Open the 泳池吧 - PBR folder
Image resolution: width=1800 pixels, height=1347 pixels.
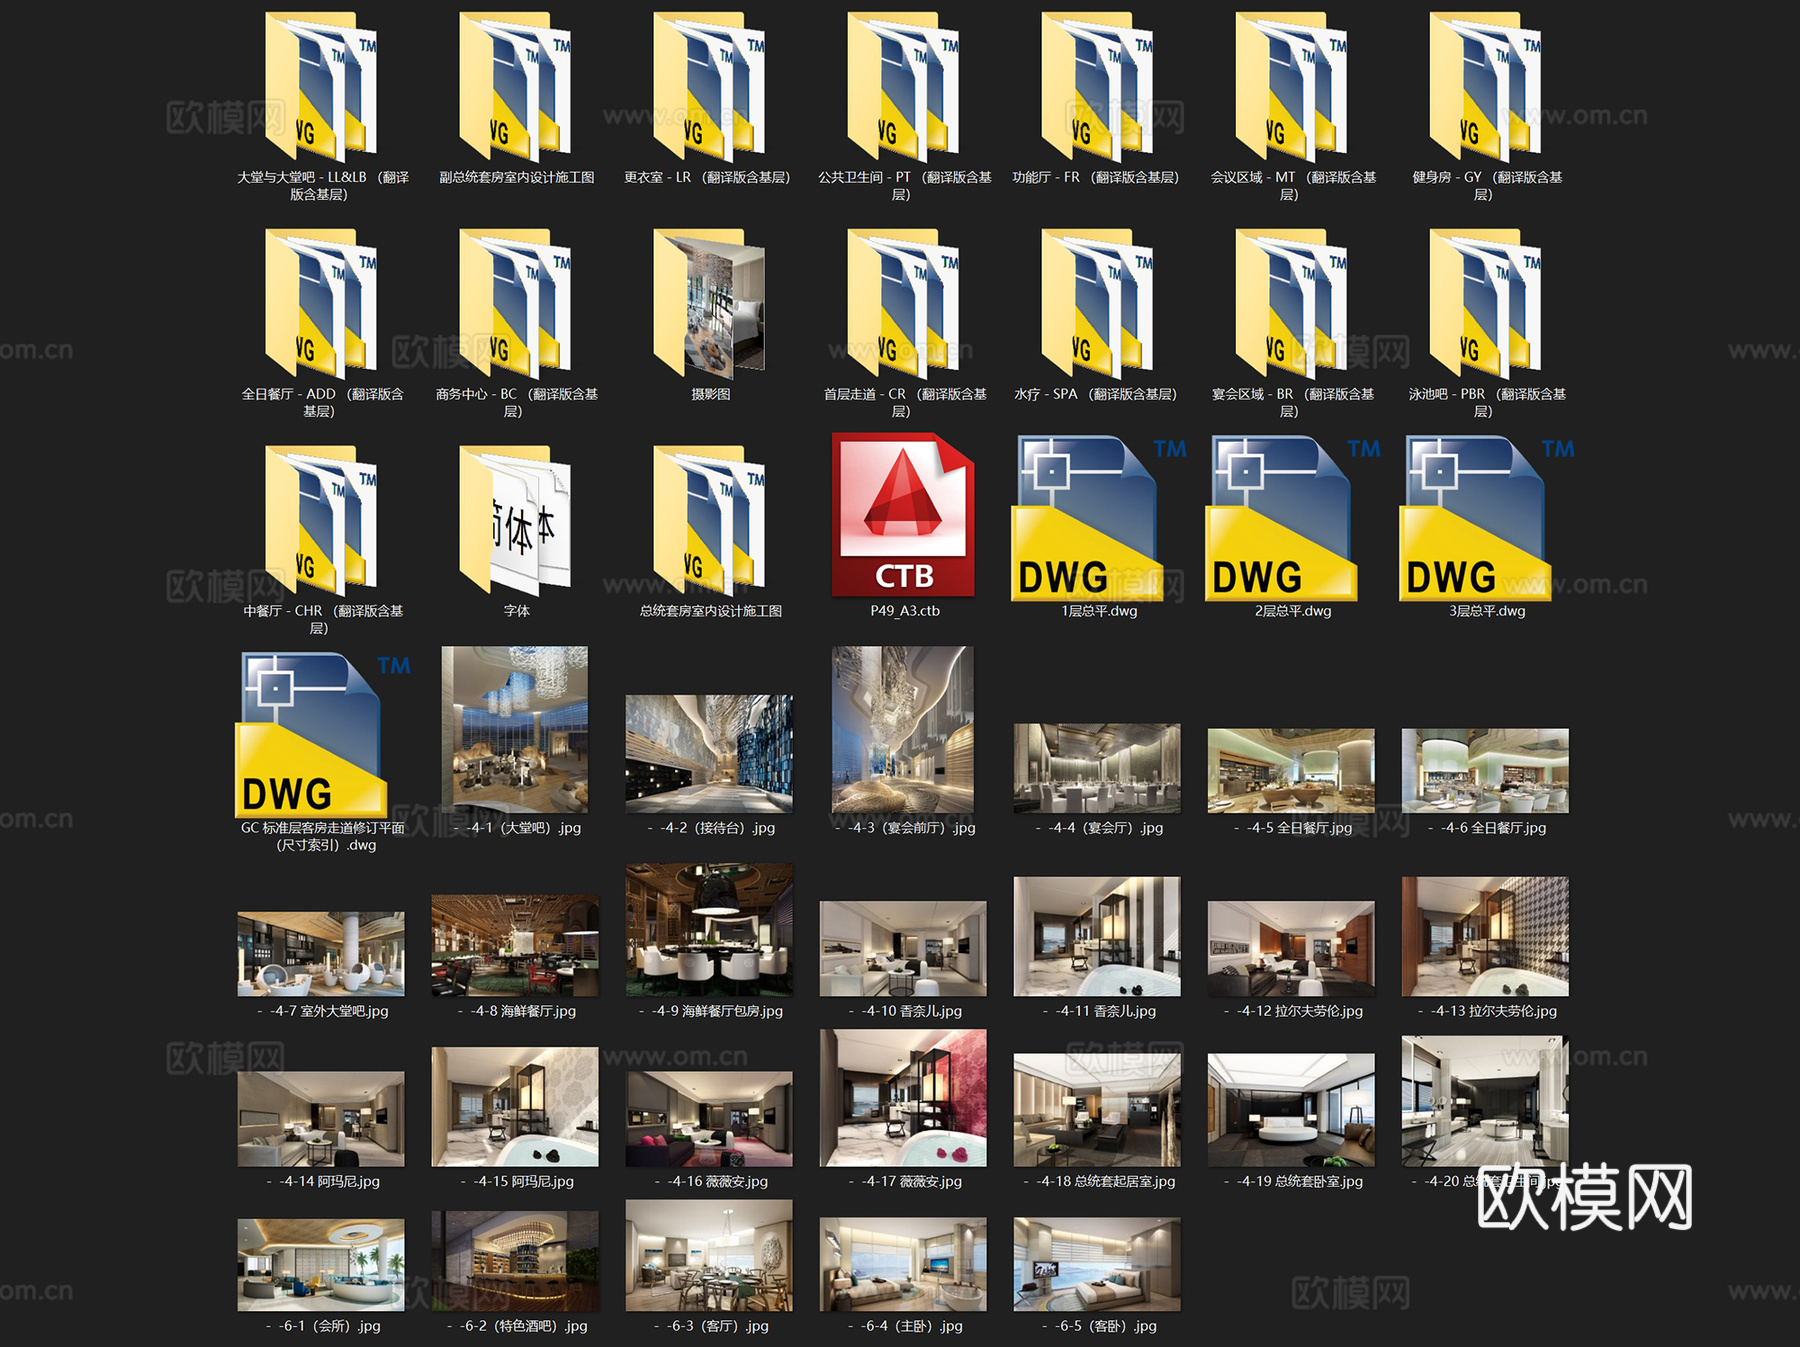[1485, 304]
